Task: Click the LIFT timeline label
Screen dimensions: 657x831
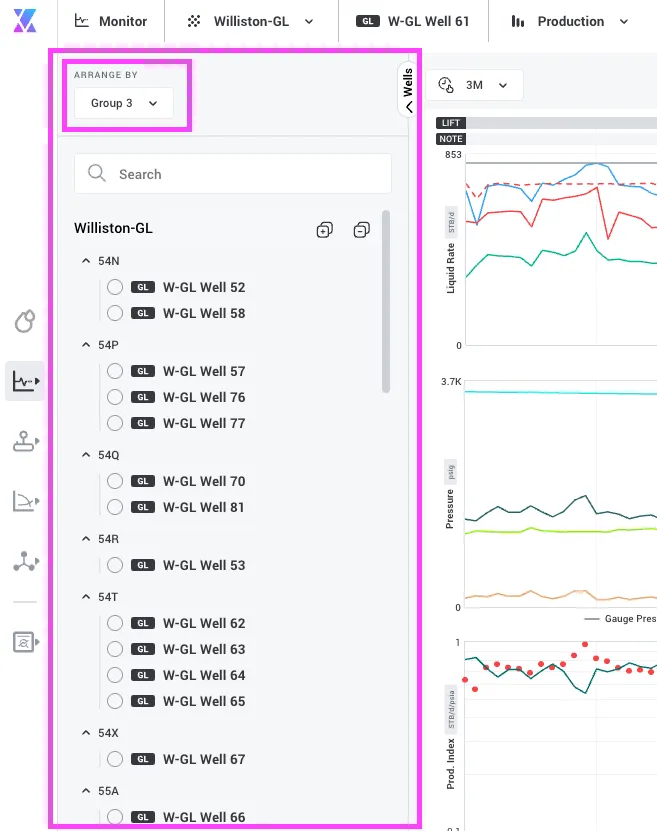Action: click(x=451, y=123)
